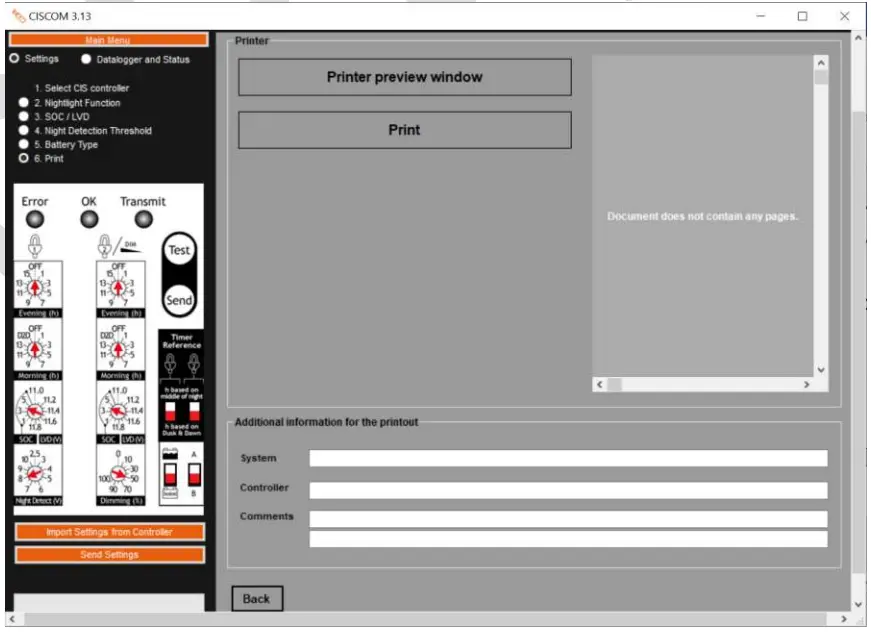
Task: Click the Back button
Action: pos(257,598)
